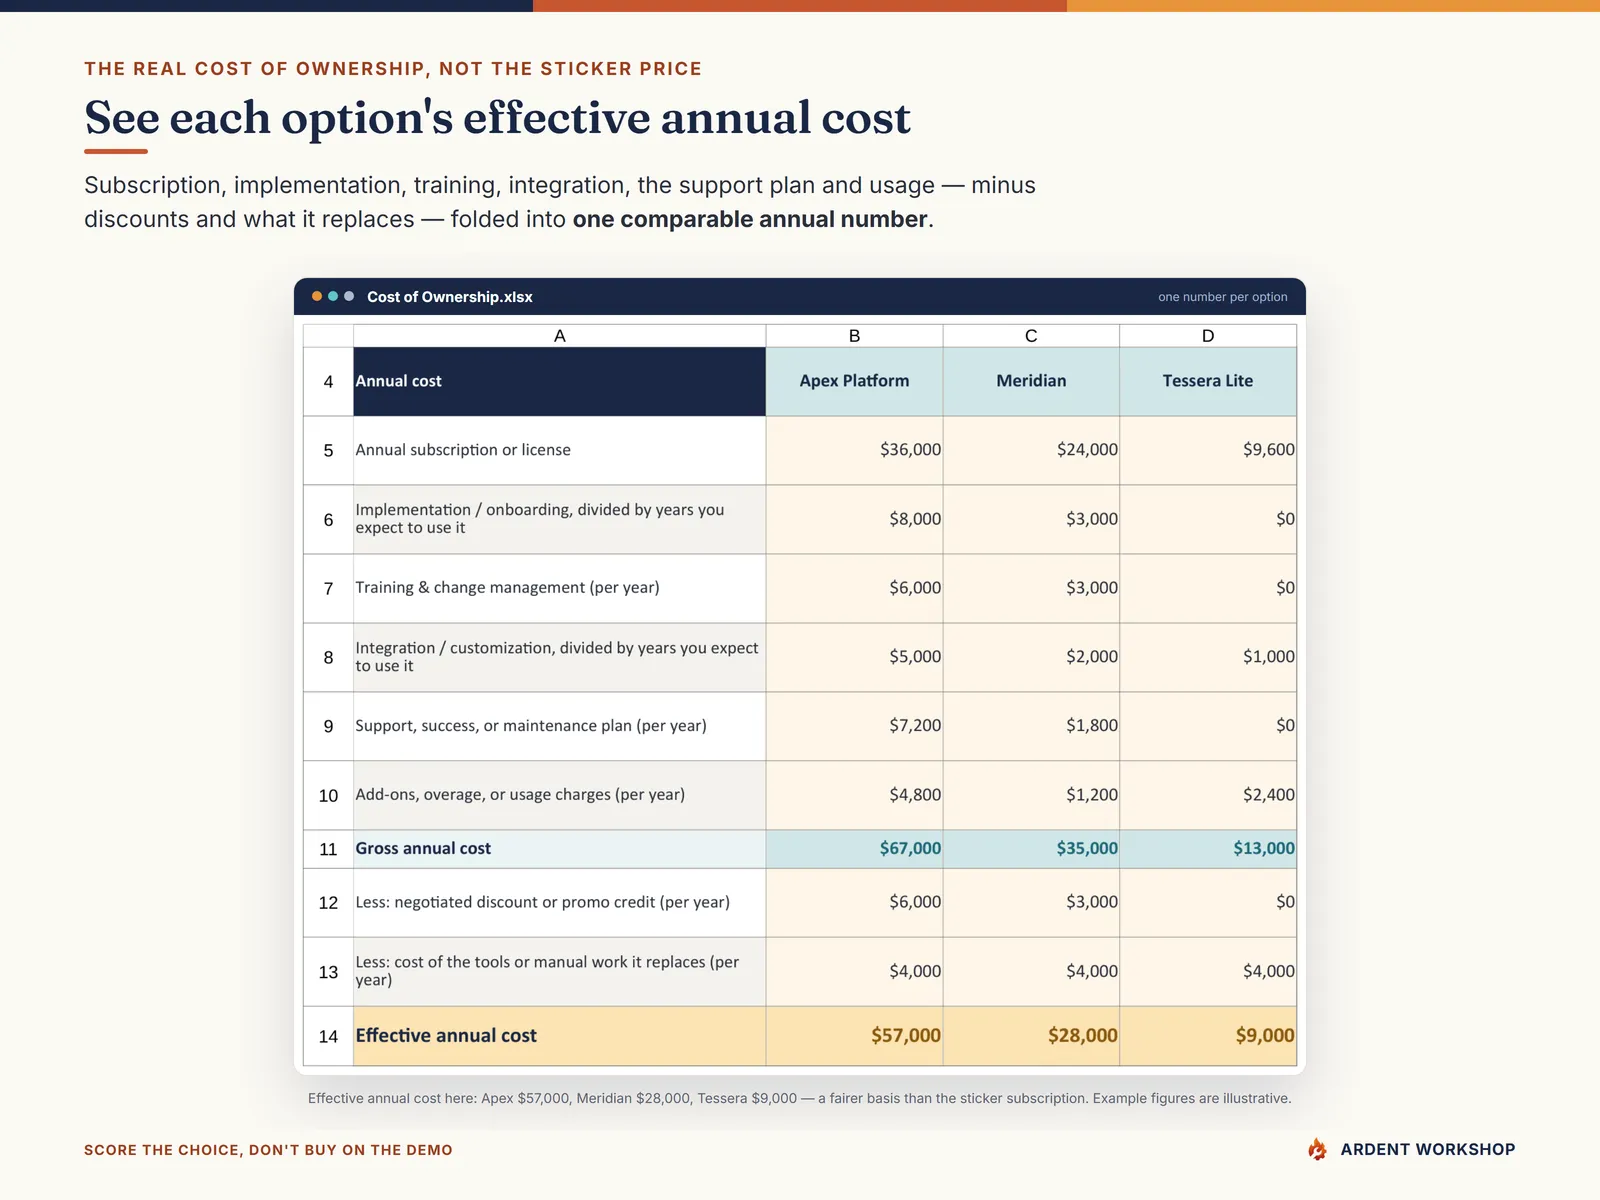Viewport: 1600px width, 1200px height.
Task: Click the caption beginning 'Effective annual cost here'
Action: pyautogui.click(x=799, y=1098)
